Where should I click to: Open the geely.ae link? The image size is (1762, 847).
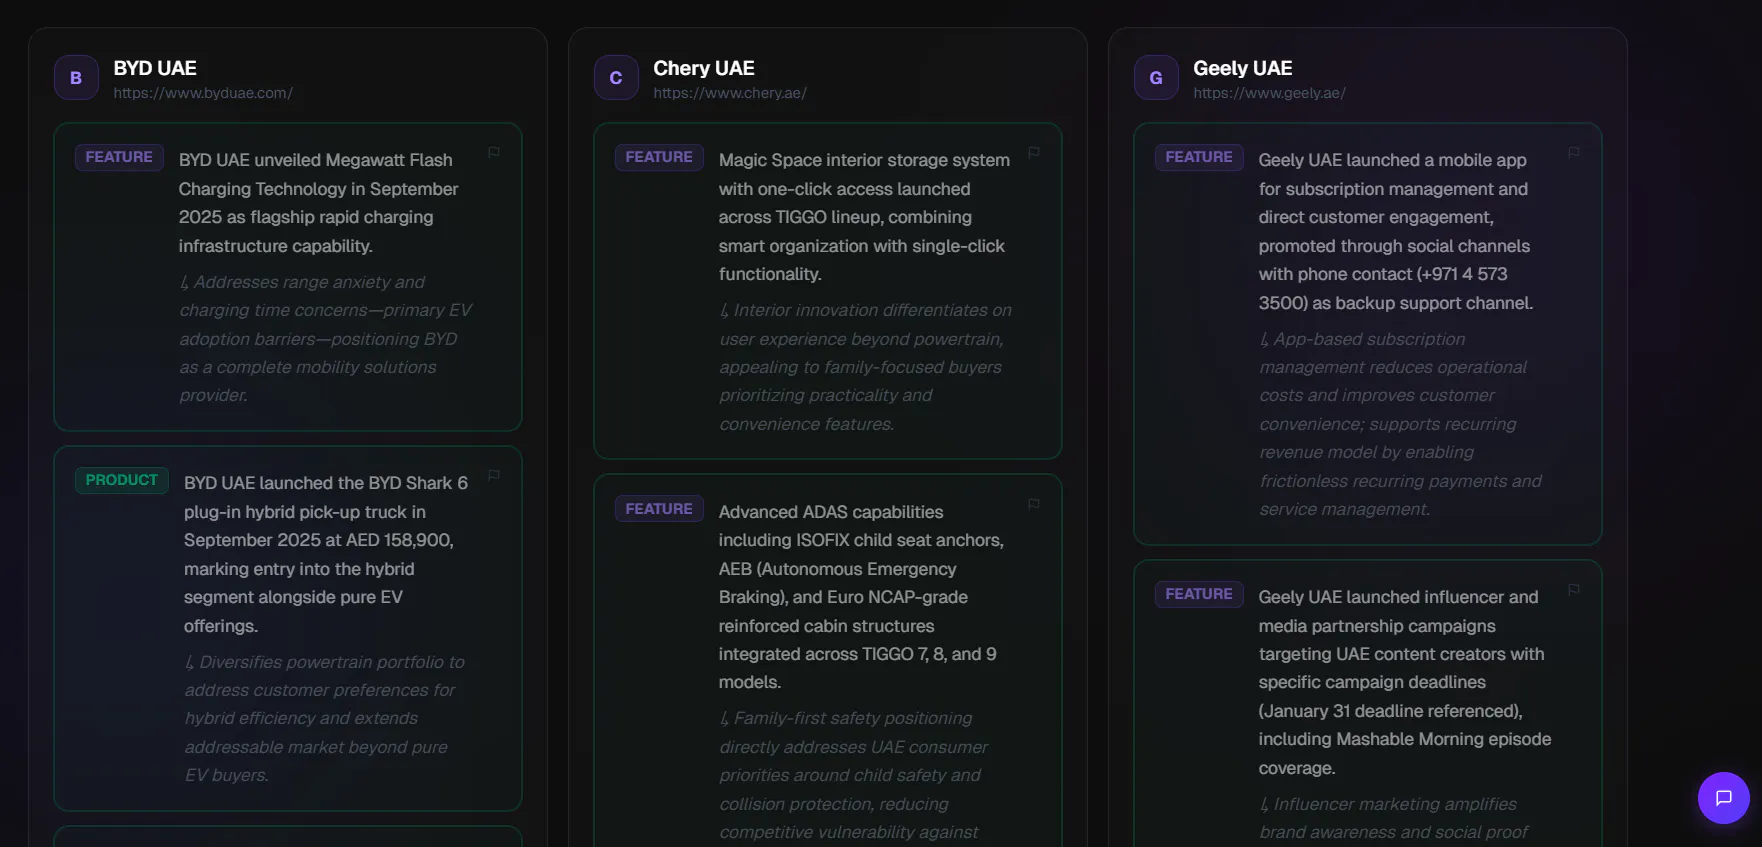pyautogui.click(x=1269, y=93)
